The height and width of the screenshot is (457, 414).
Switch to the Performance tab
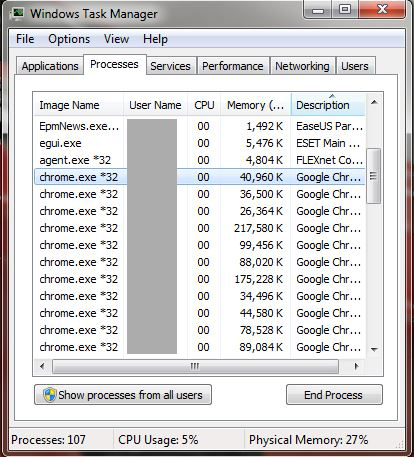click(233, 66)
